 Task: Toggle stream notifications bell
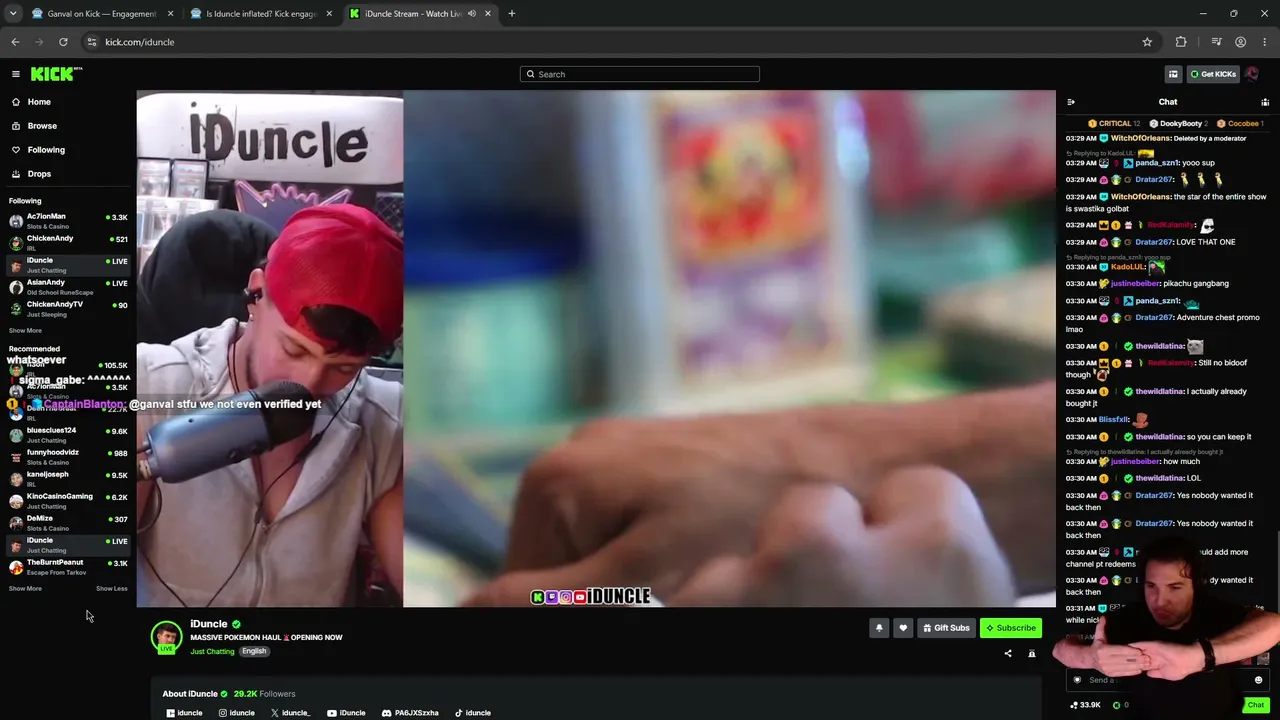click(x=879, y=628)
